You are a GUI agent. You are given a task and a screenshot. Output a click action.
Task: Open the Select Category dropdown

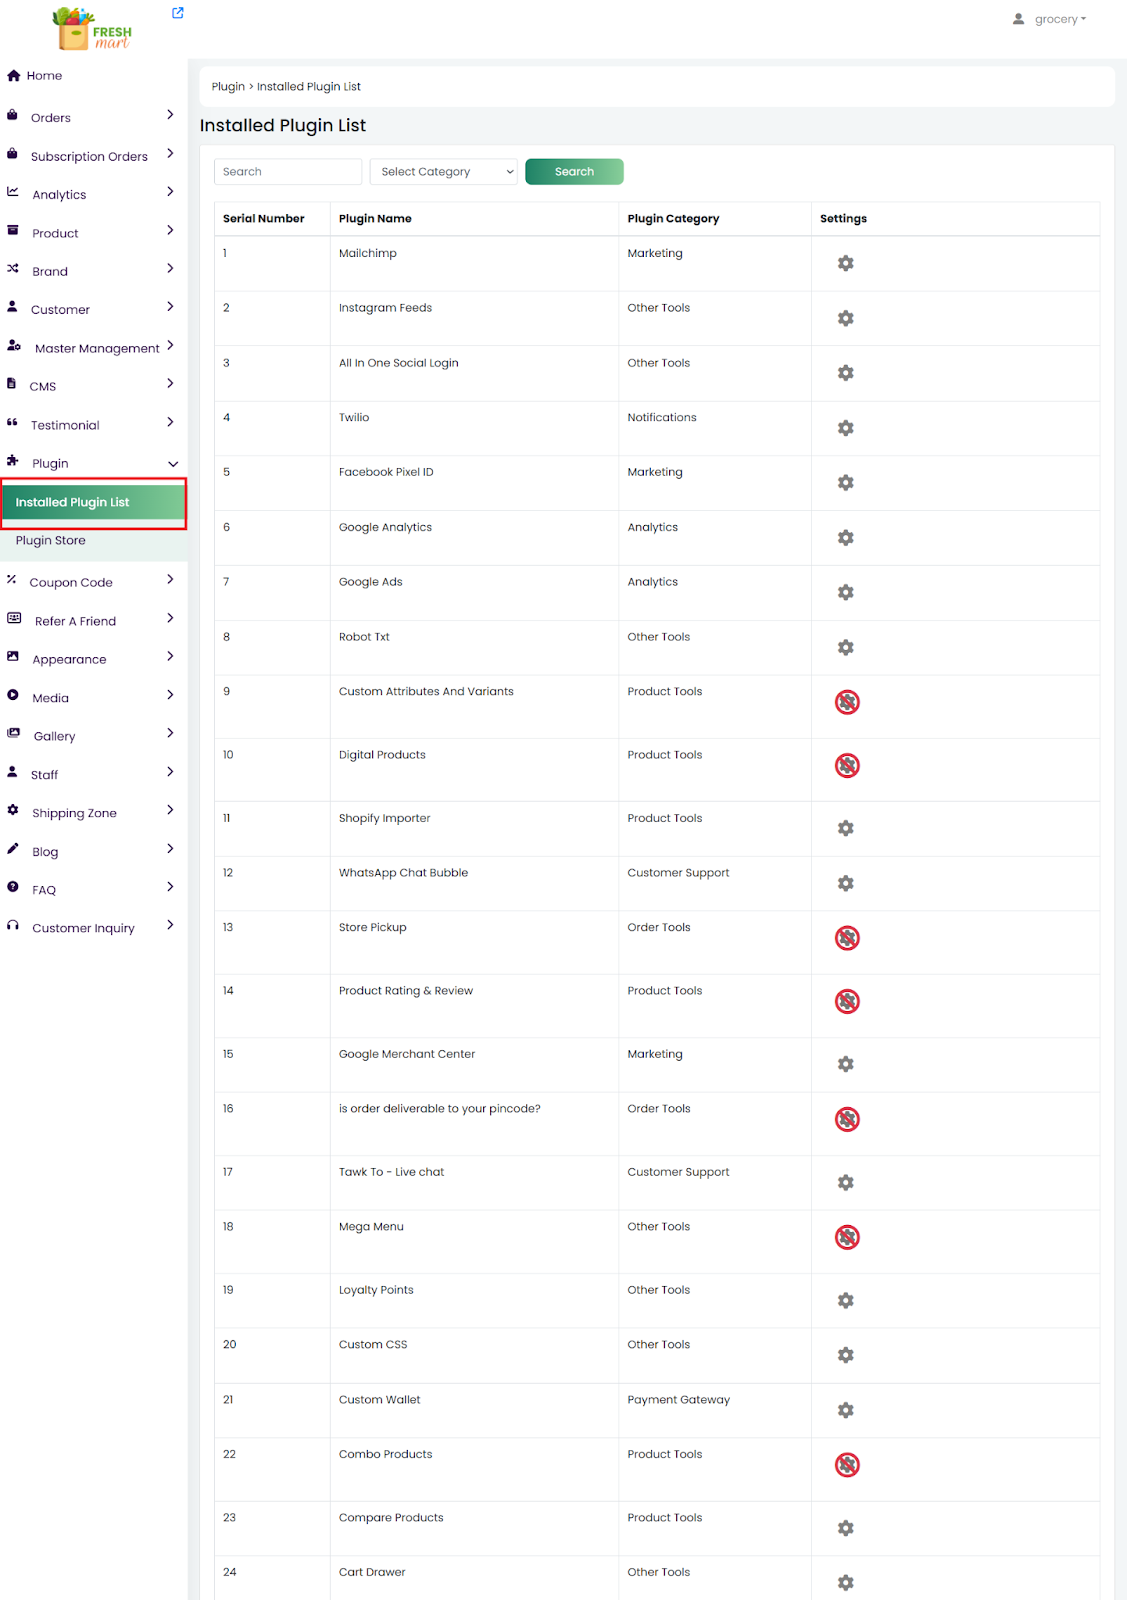[x=443, y=172]
